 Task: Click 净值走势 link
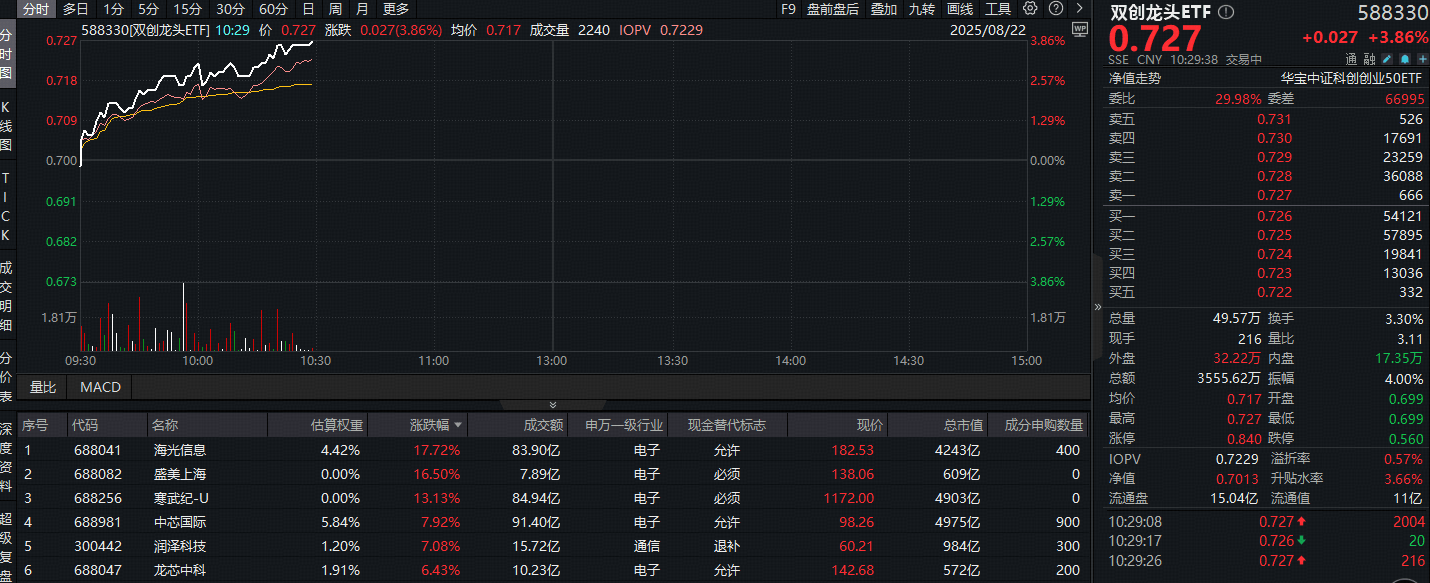1134,78
